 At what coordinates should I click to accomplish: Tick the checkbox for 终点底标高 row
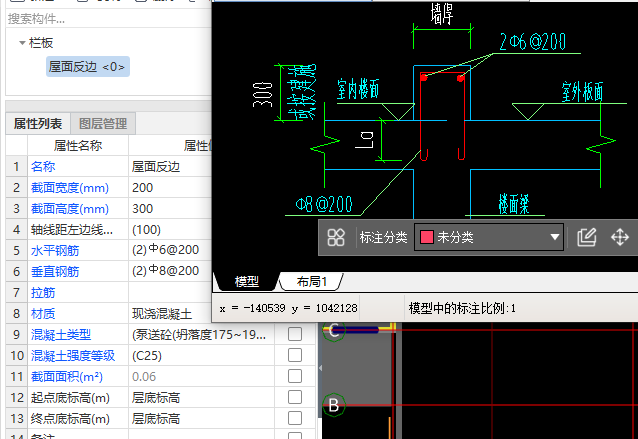click(295, 419)
